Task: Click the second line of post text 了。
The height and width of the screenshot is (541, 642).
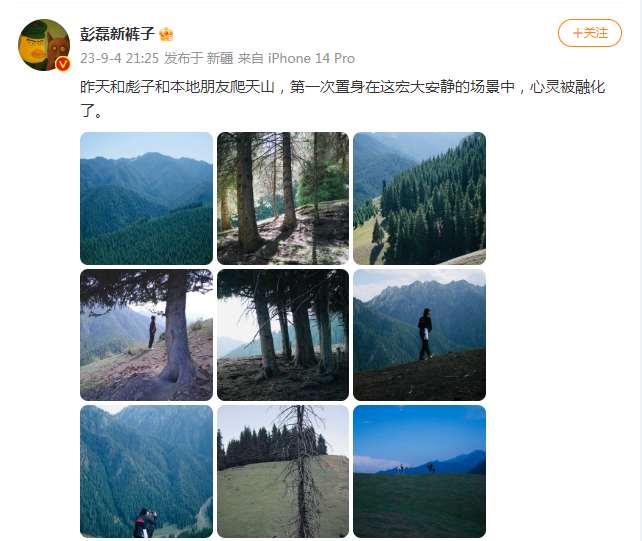Action: coord(91,111)
